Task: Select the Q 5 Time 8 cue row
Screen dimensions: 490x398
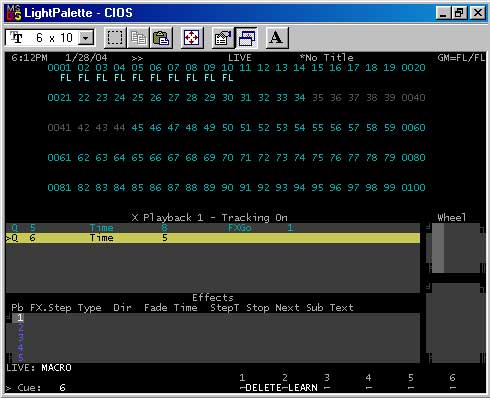Action: point(213,228)
